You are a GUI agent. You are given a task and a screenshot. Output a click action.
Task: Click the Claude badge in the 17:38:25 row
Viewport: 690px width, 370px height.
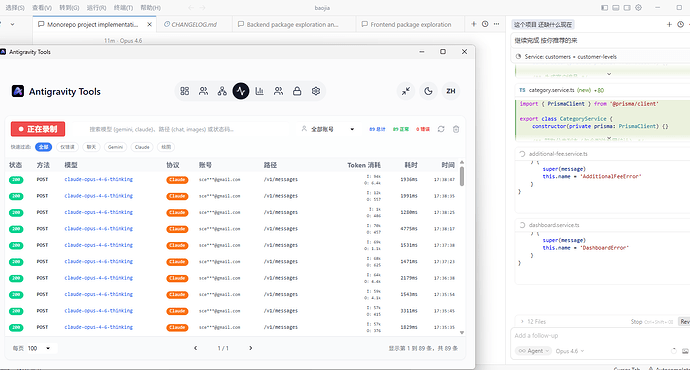(x=177, y=212)
